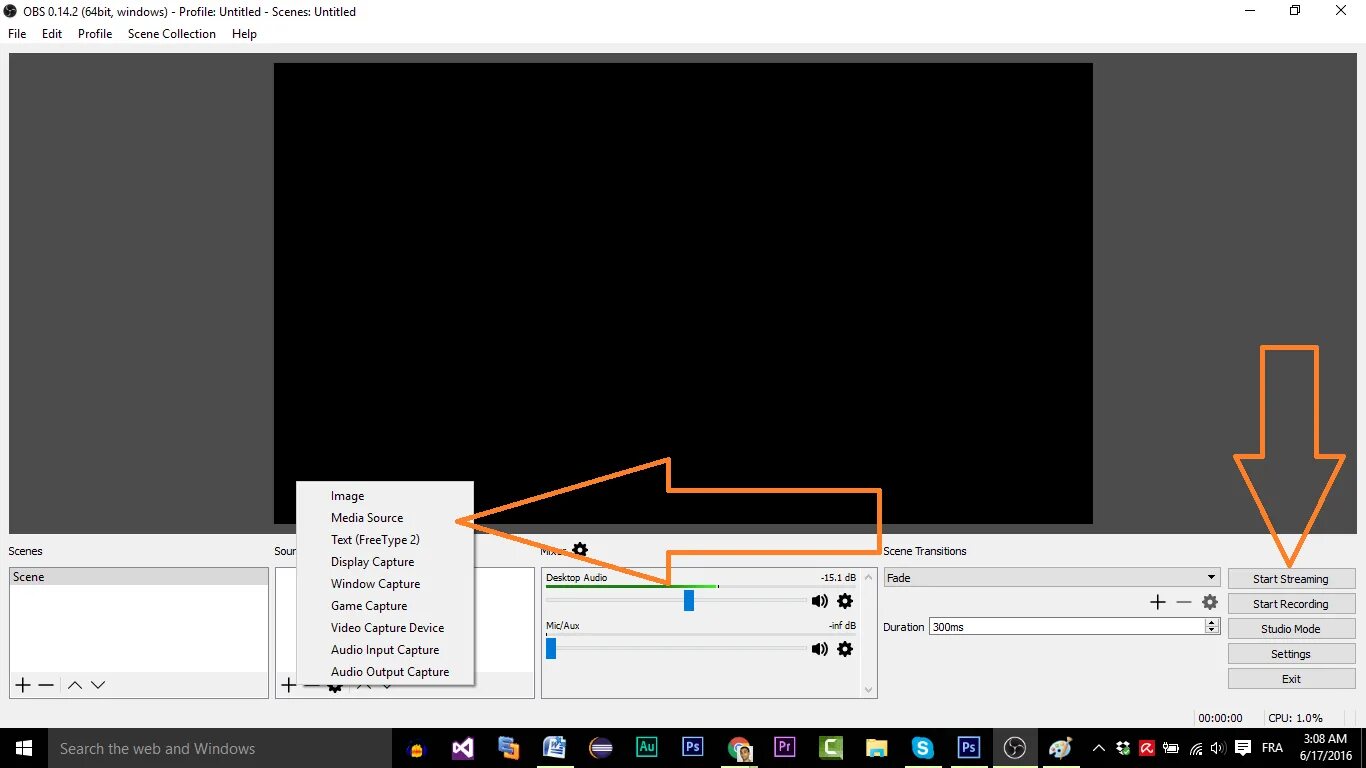The image size is (1366, 768).
Task: Move scene up with the up arrow
Action: [x=74, y=685]
